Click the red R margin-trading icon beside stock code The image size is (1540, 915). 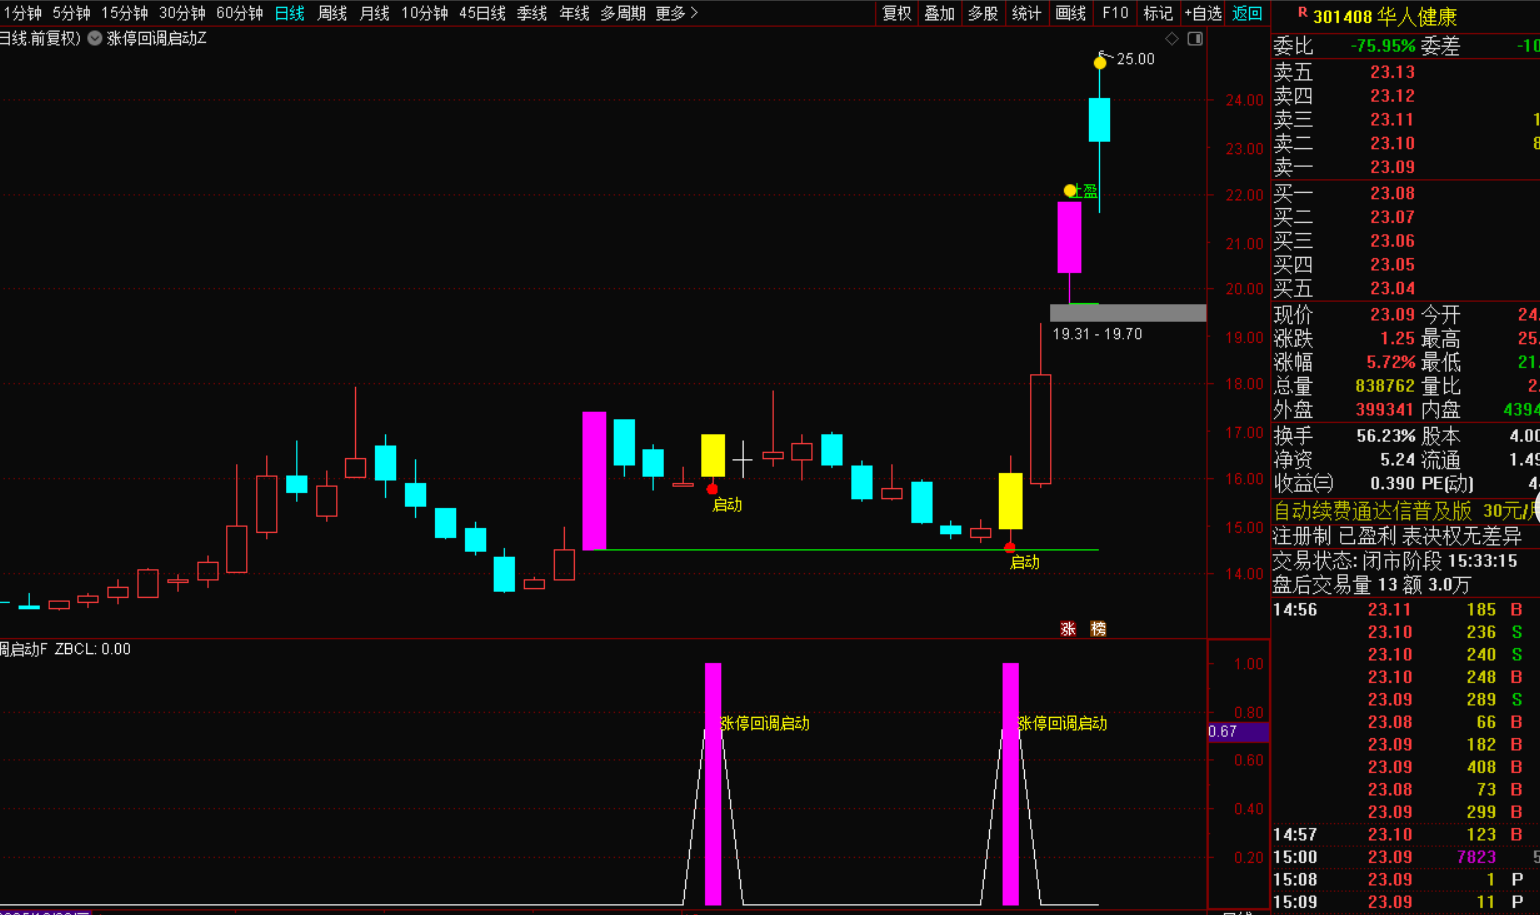1302,14
